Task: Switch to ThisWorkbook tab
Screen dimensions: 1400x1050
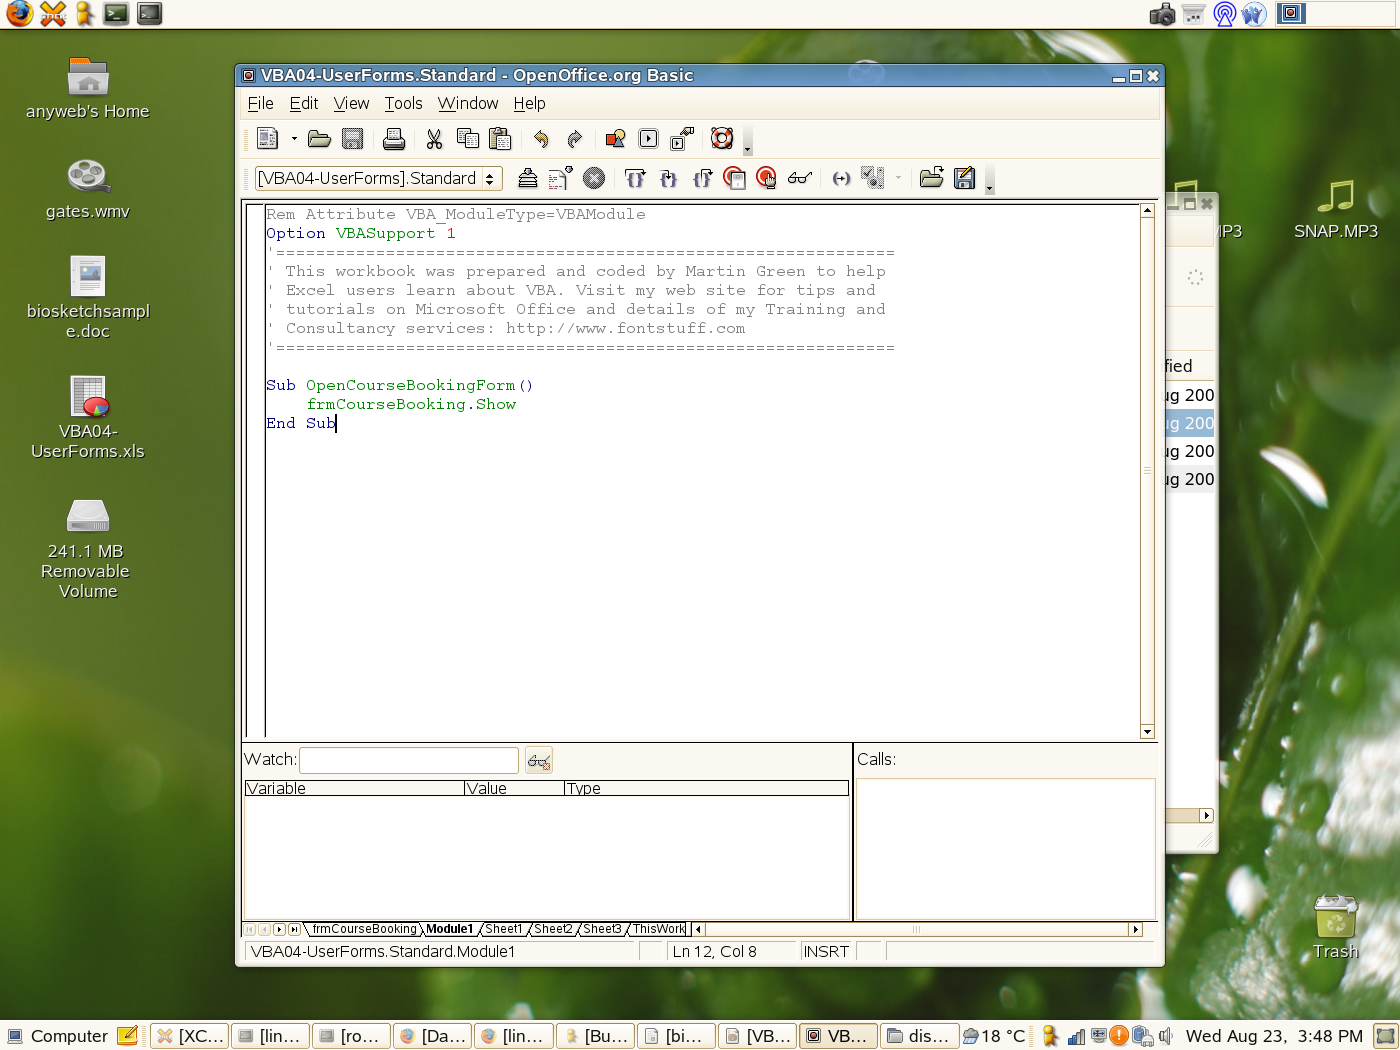Action: coord(659,929)
